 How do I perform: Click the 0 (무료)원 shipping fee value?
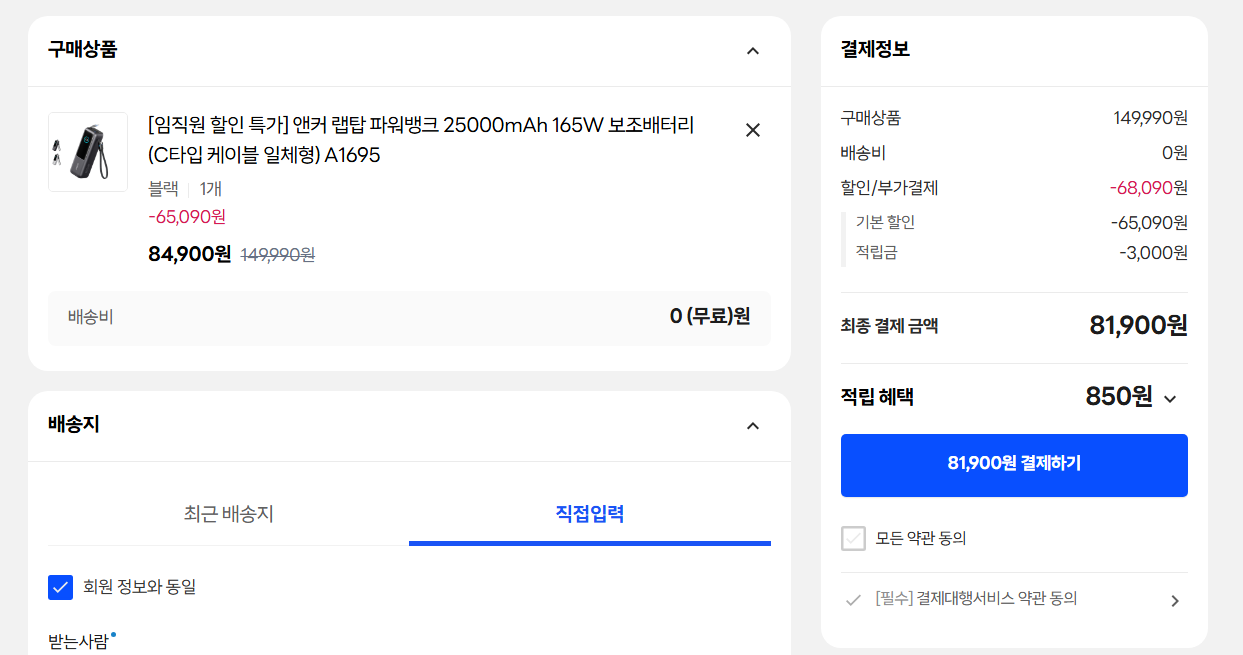pyautogui.click(x=710, y=317)
